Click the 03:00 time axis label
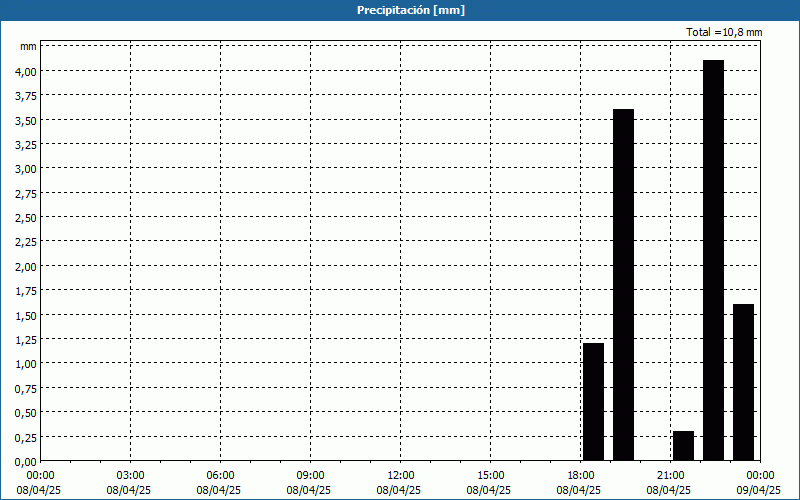Screen dimensions: 800x500 pyautogui.click(x=130, y=475)
